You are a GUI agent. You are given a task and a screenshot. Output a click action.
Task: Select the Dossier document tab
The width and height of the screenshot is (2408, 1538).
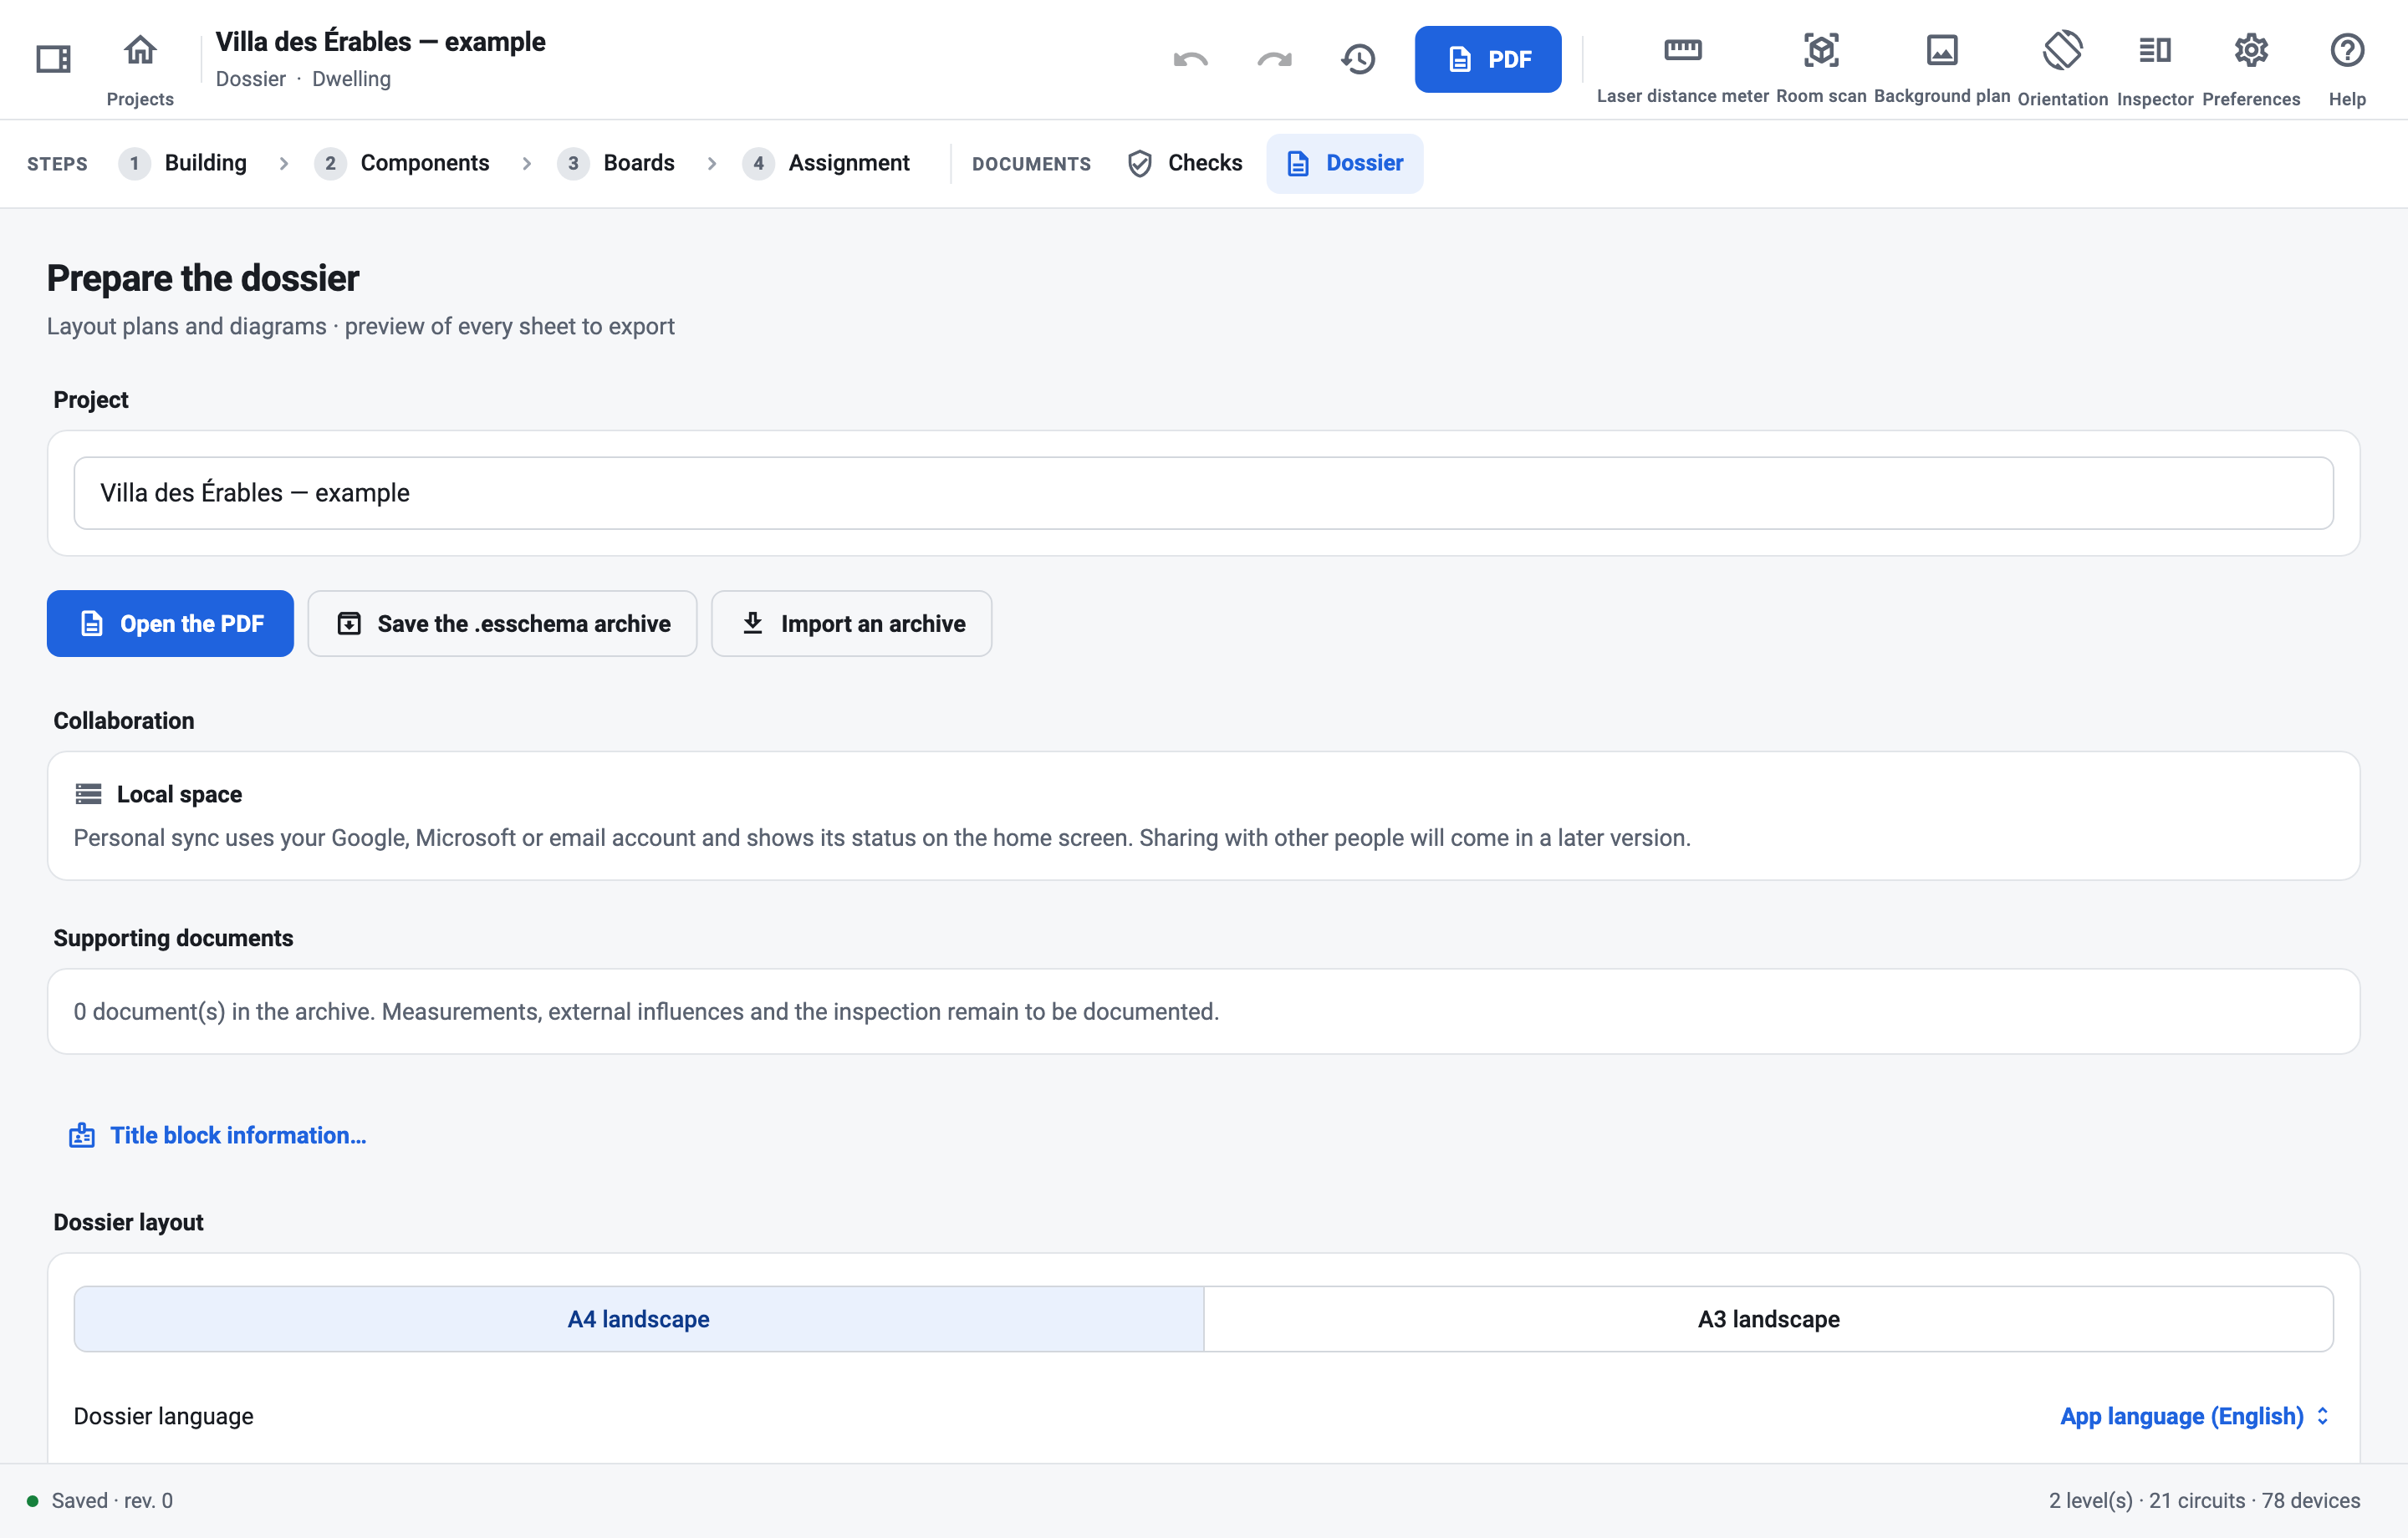tap(1344, 163)
